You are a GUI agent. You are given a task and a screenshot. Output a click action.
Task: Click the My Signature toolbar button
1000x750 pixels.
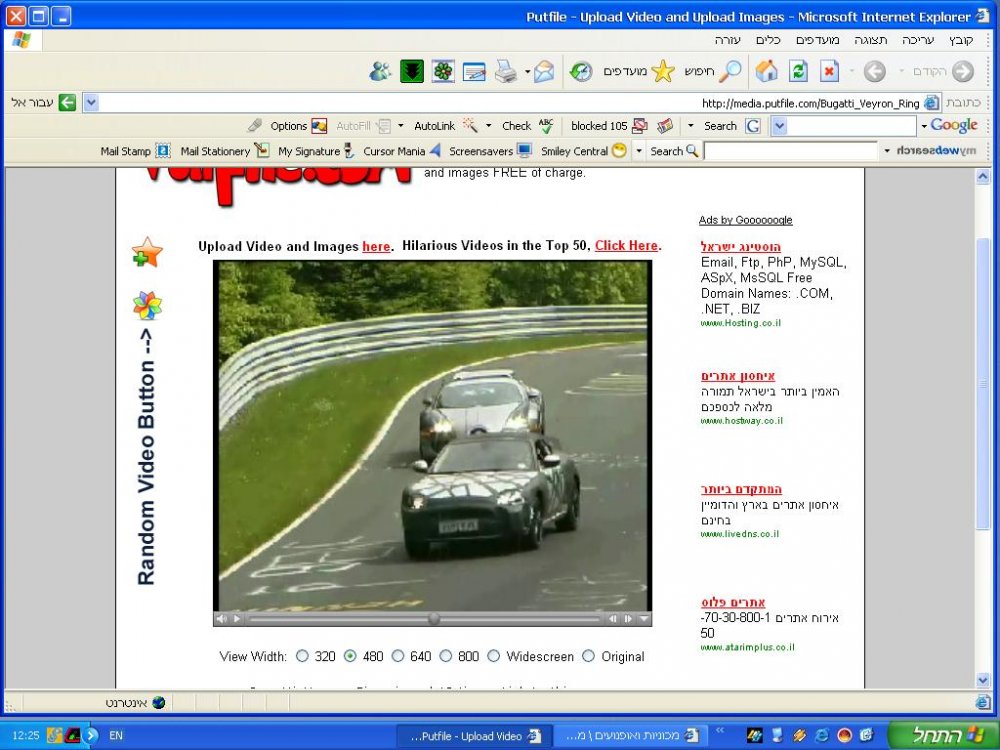[316, 151]
